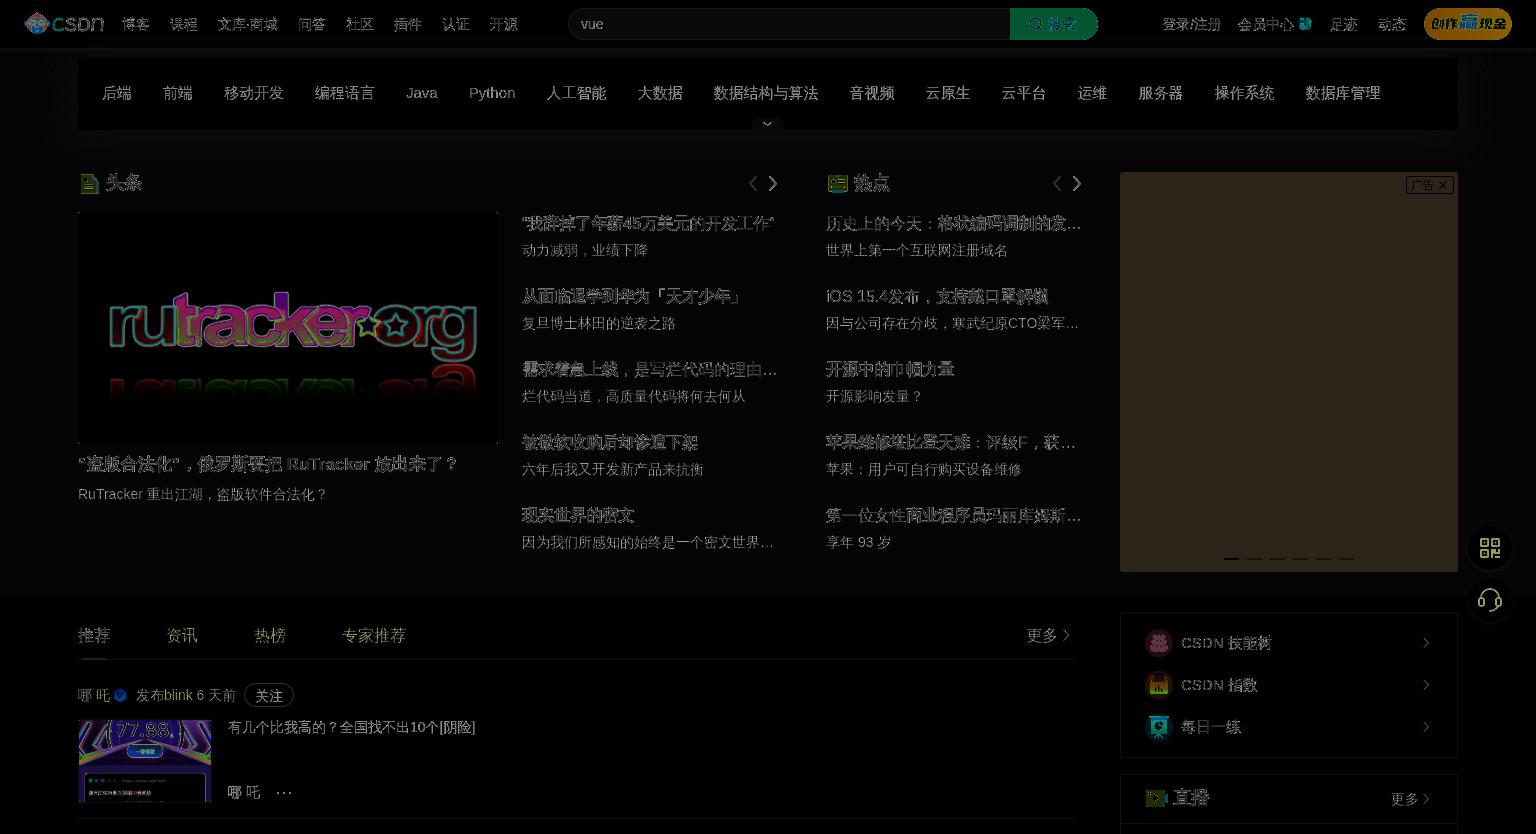
Task: Select the 前端 category
Action: pos(178,93)
